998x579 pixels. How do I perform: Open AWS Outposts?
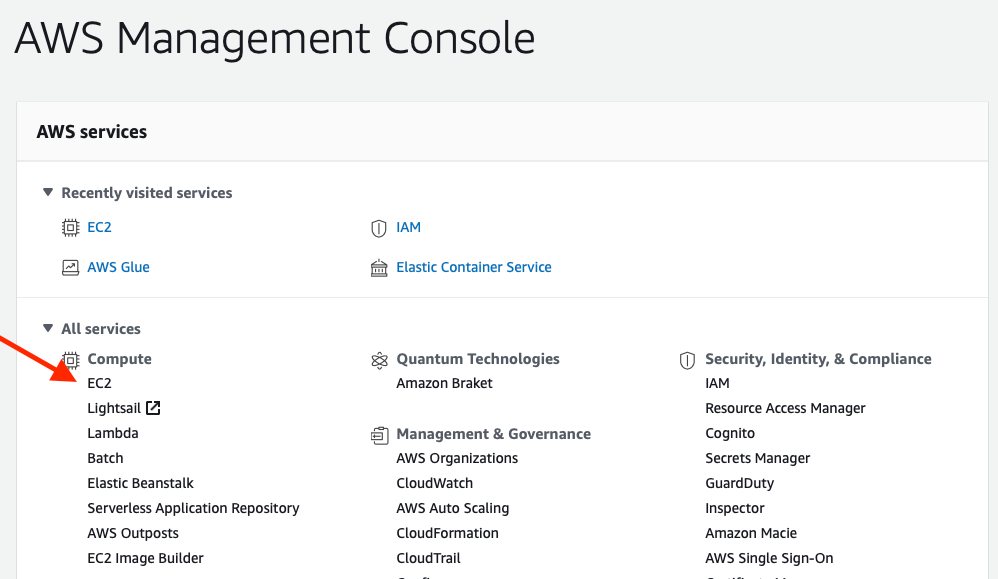(133, 533)
